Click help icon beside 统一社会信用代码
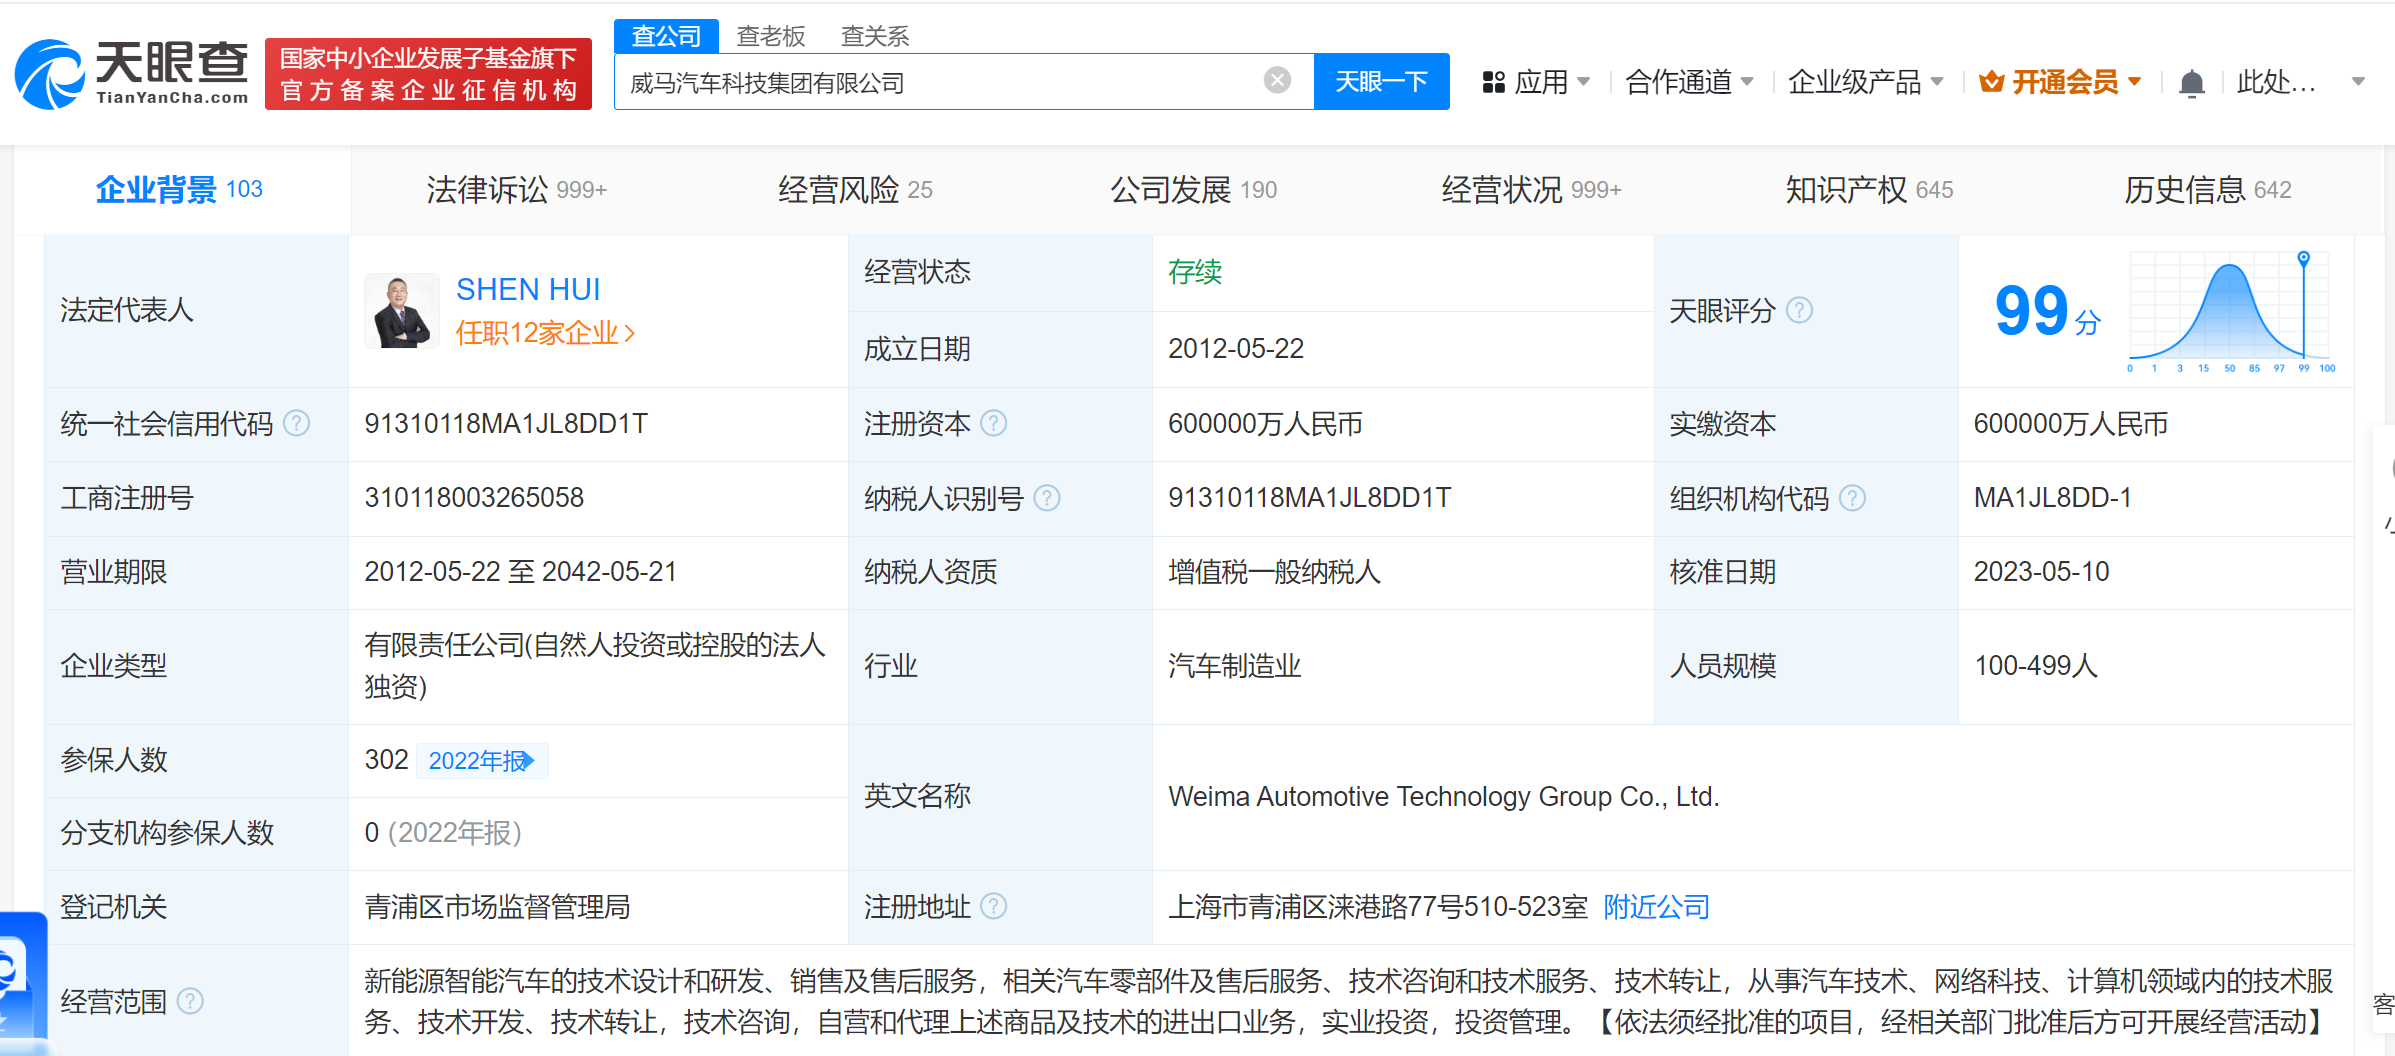Viewport: 2395px width, 1056px height. (296, 424)
